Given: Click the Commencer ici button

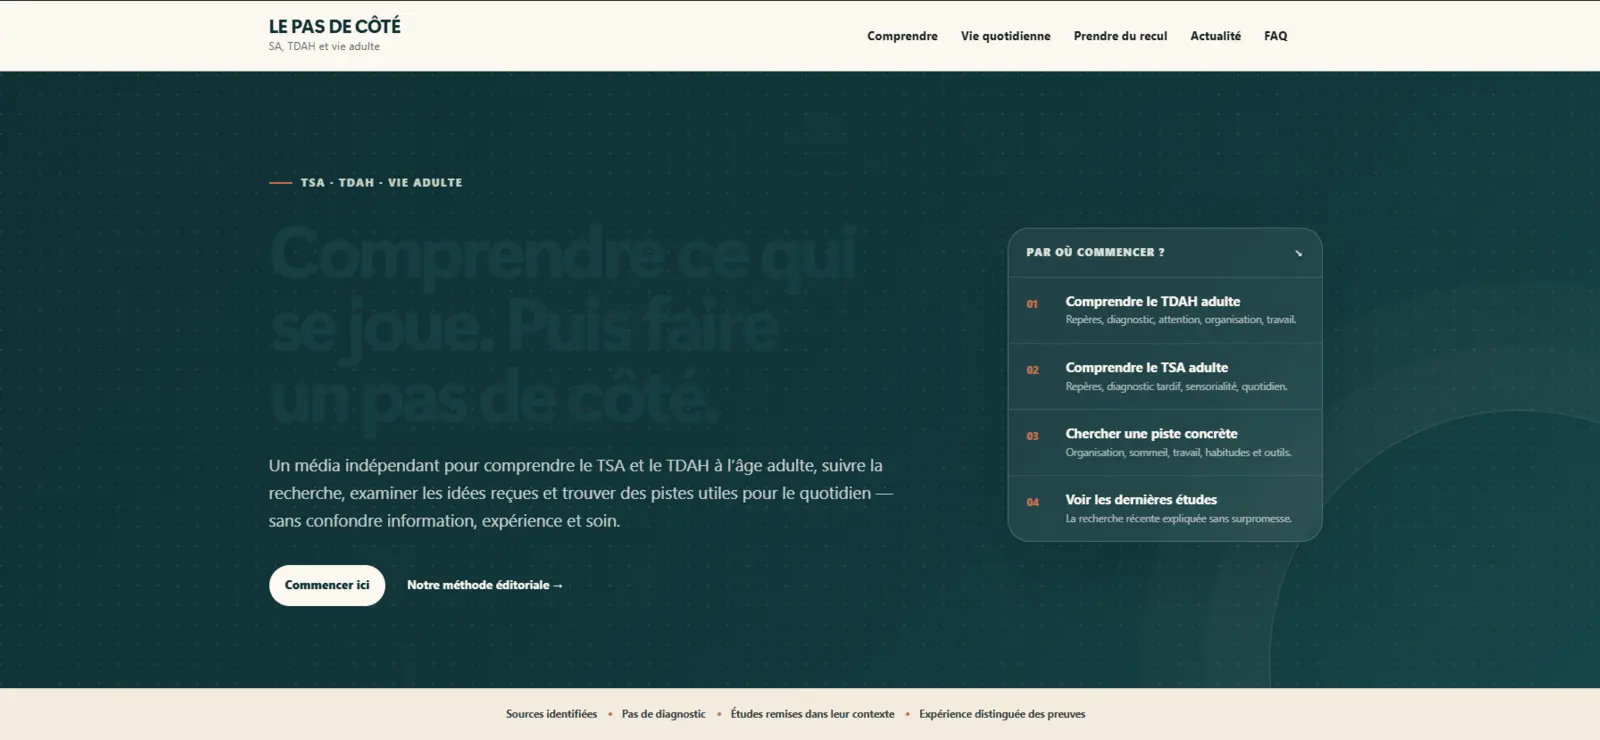Looking at the screenshot, I should [x=327, y=585].
